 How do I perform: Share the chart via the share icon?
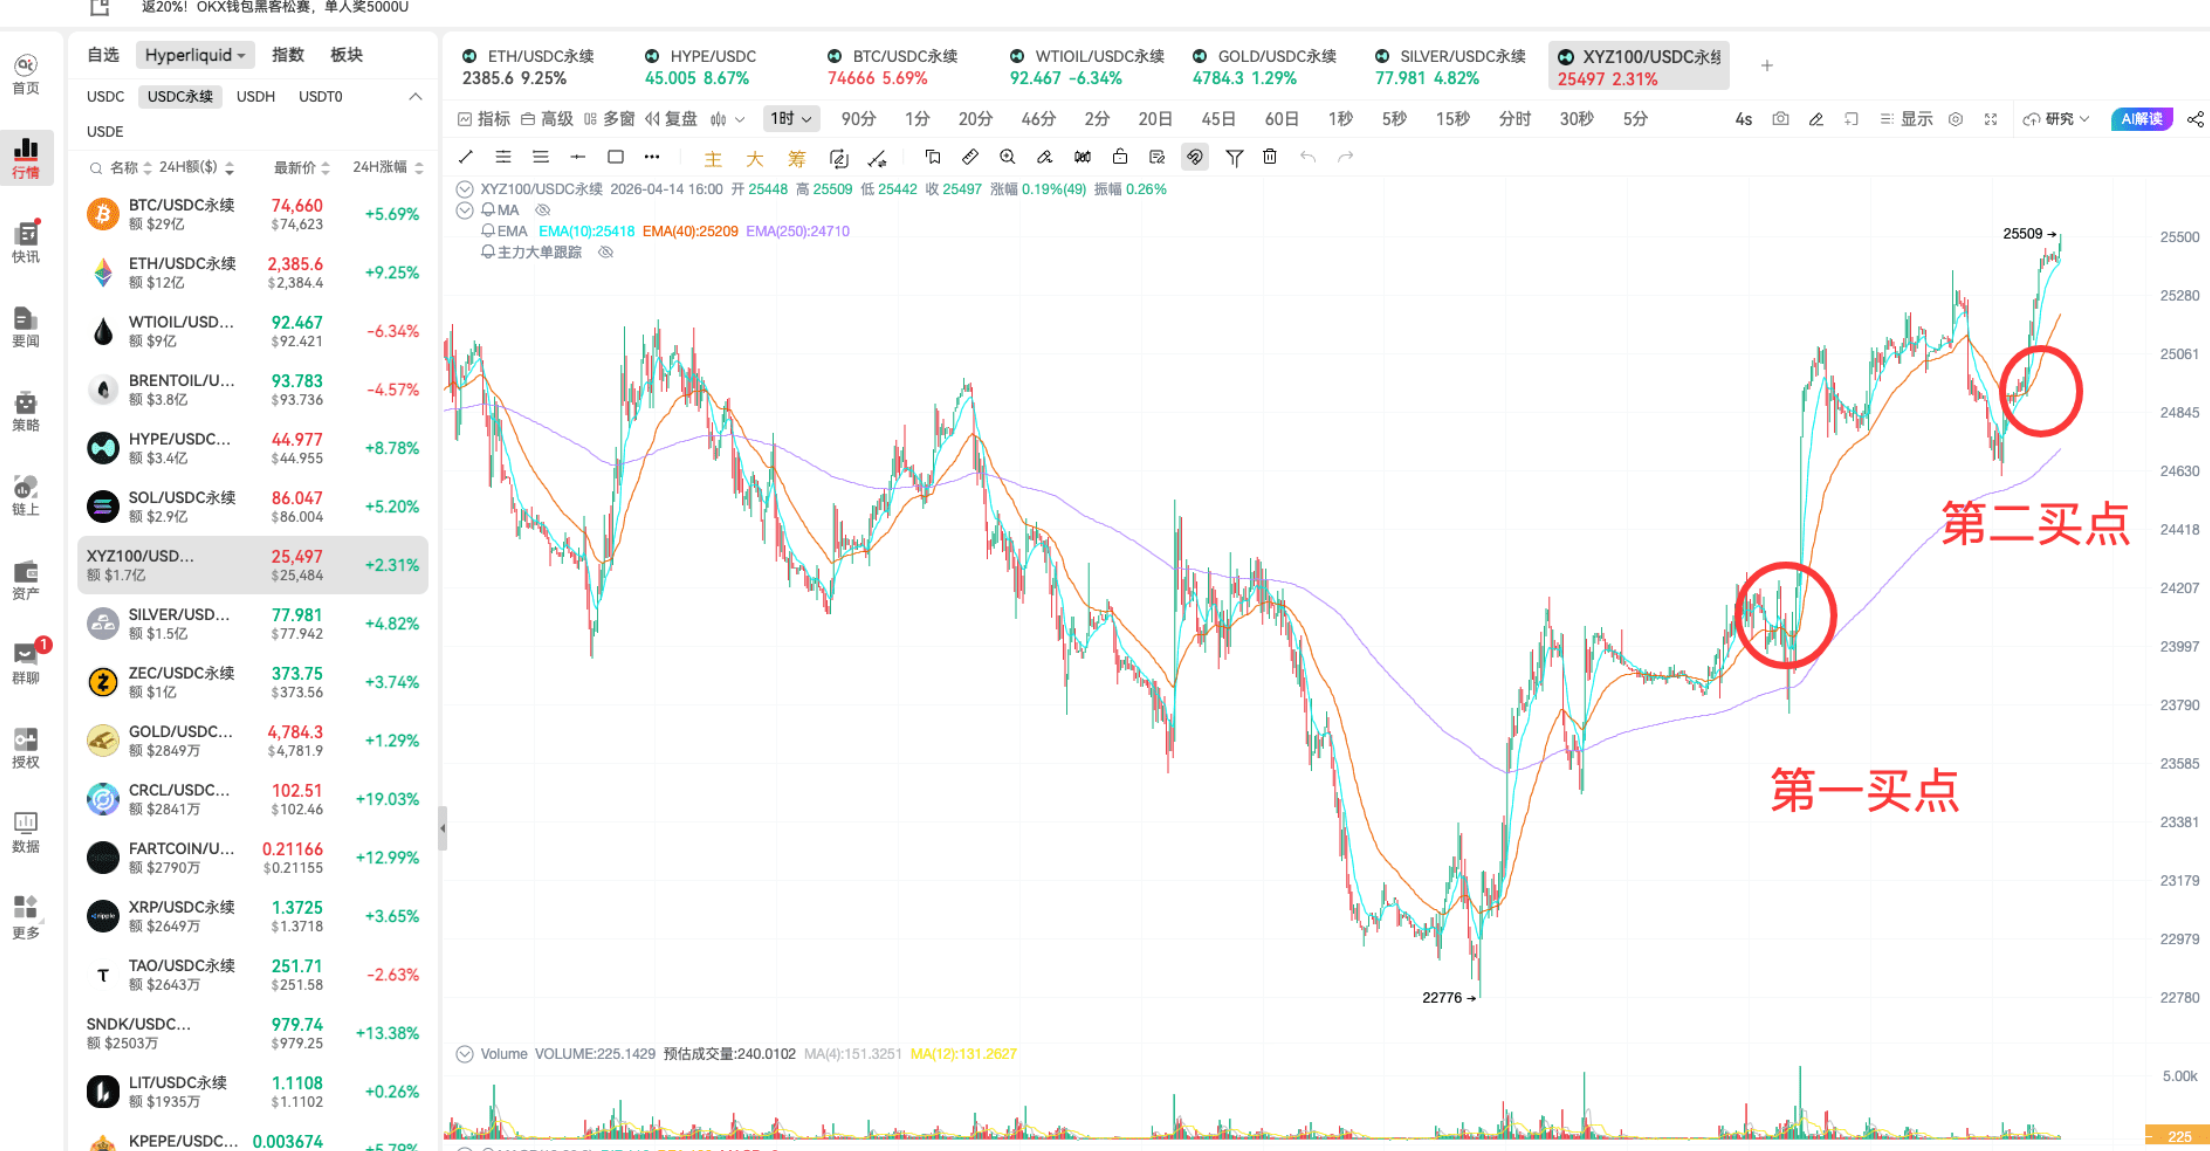(2196, 118)
